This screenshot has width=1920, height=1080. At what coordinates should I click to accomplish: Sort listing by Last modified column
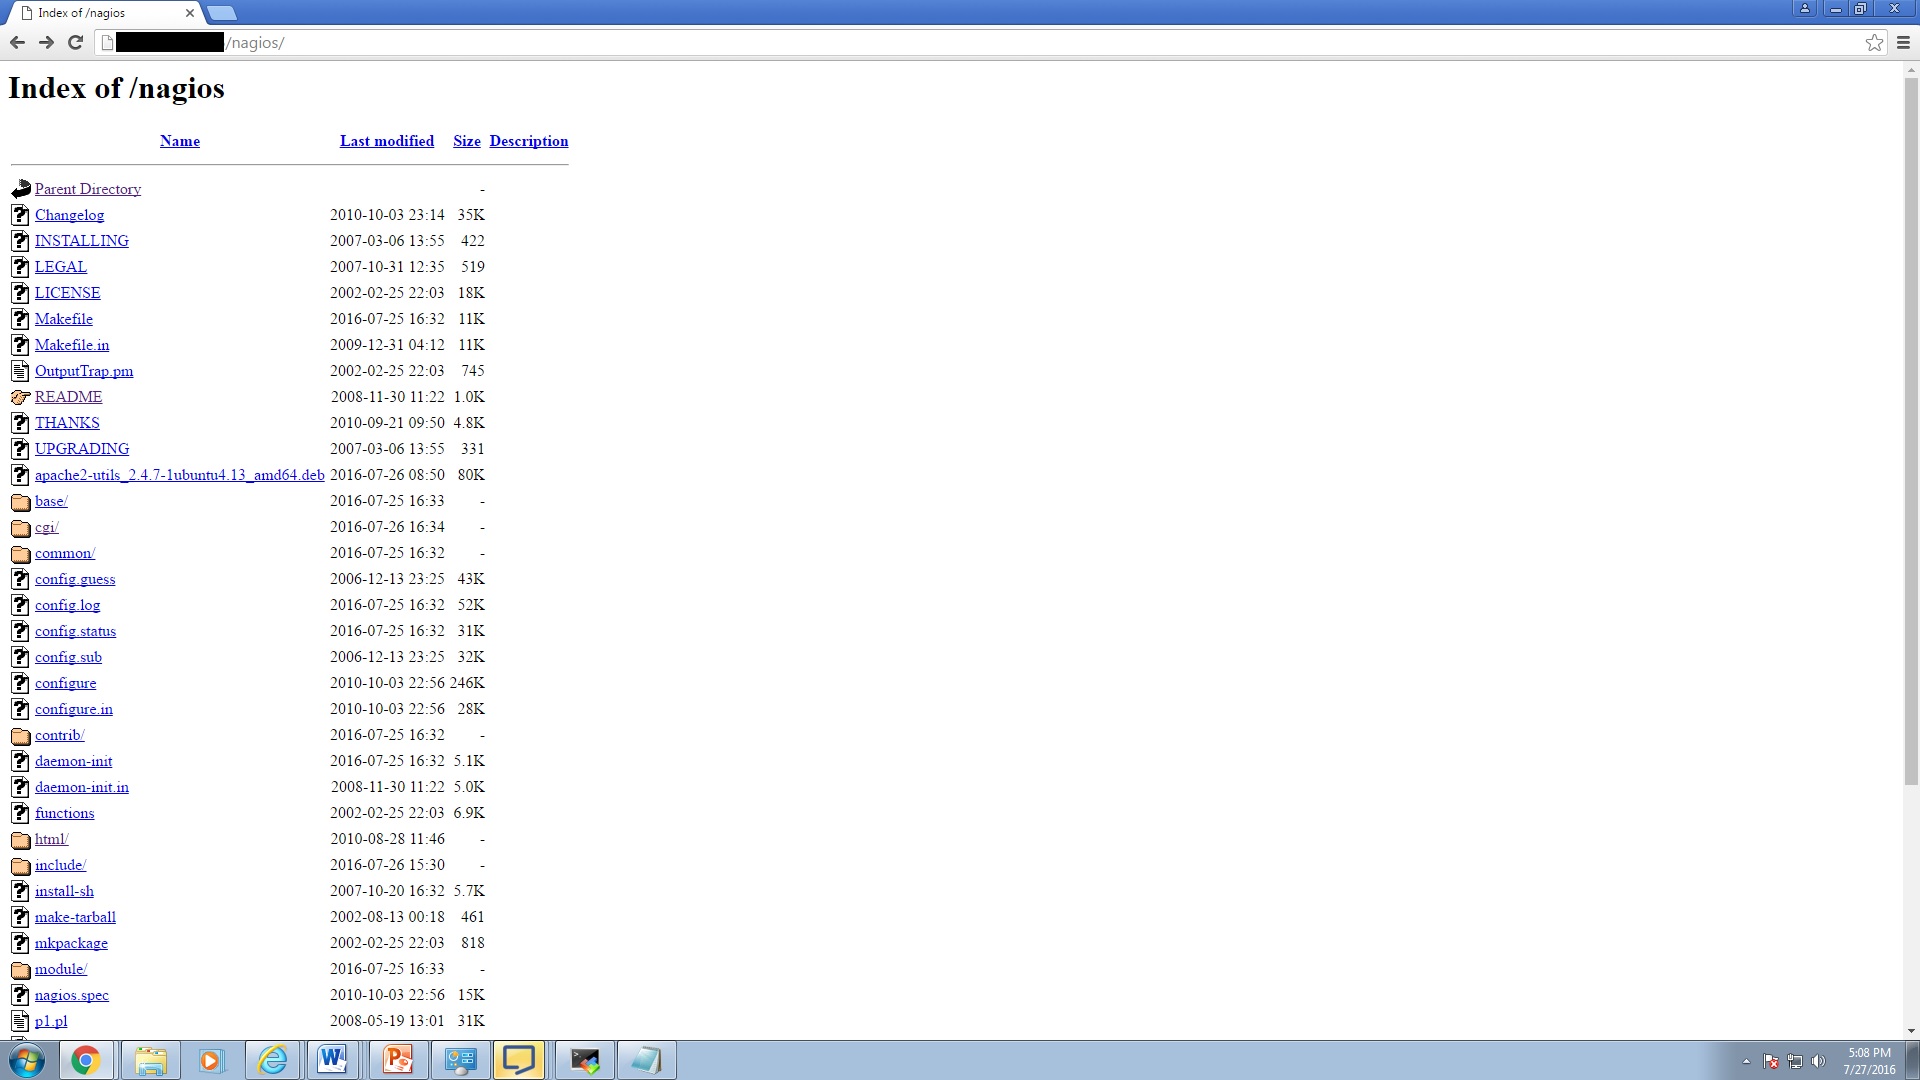(x=387, y=141)
